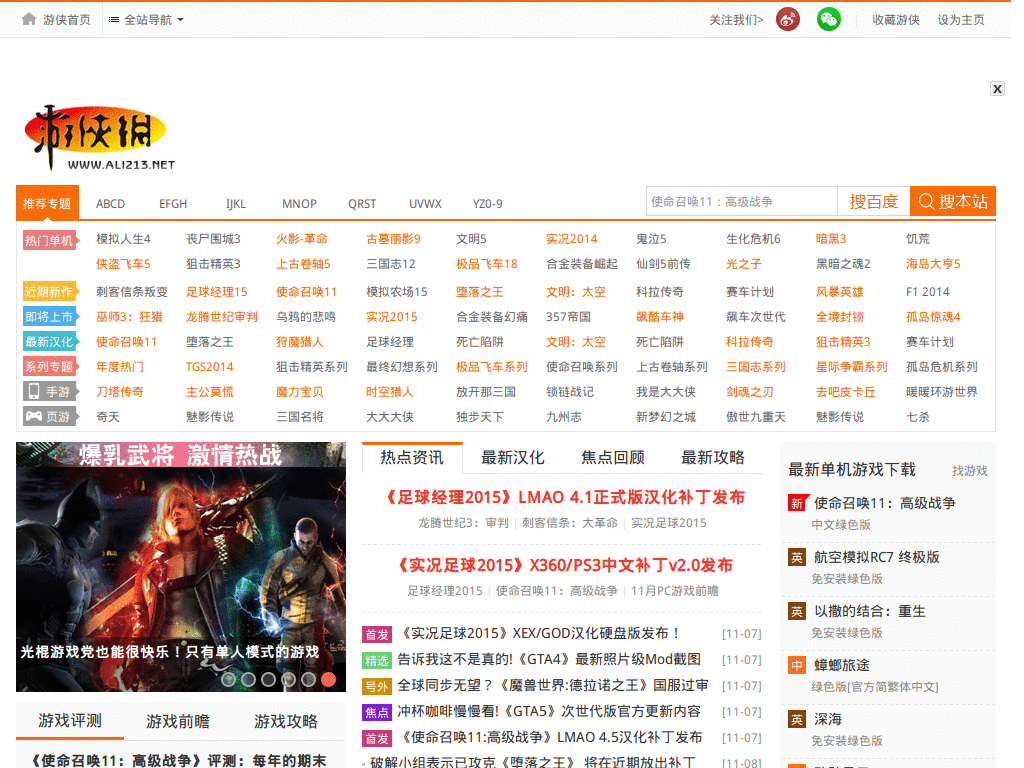Open the 模拟人生4 game link

[123, 239]
